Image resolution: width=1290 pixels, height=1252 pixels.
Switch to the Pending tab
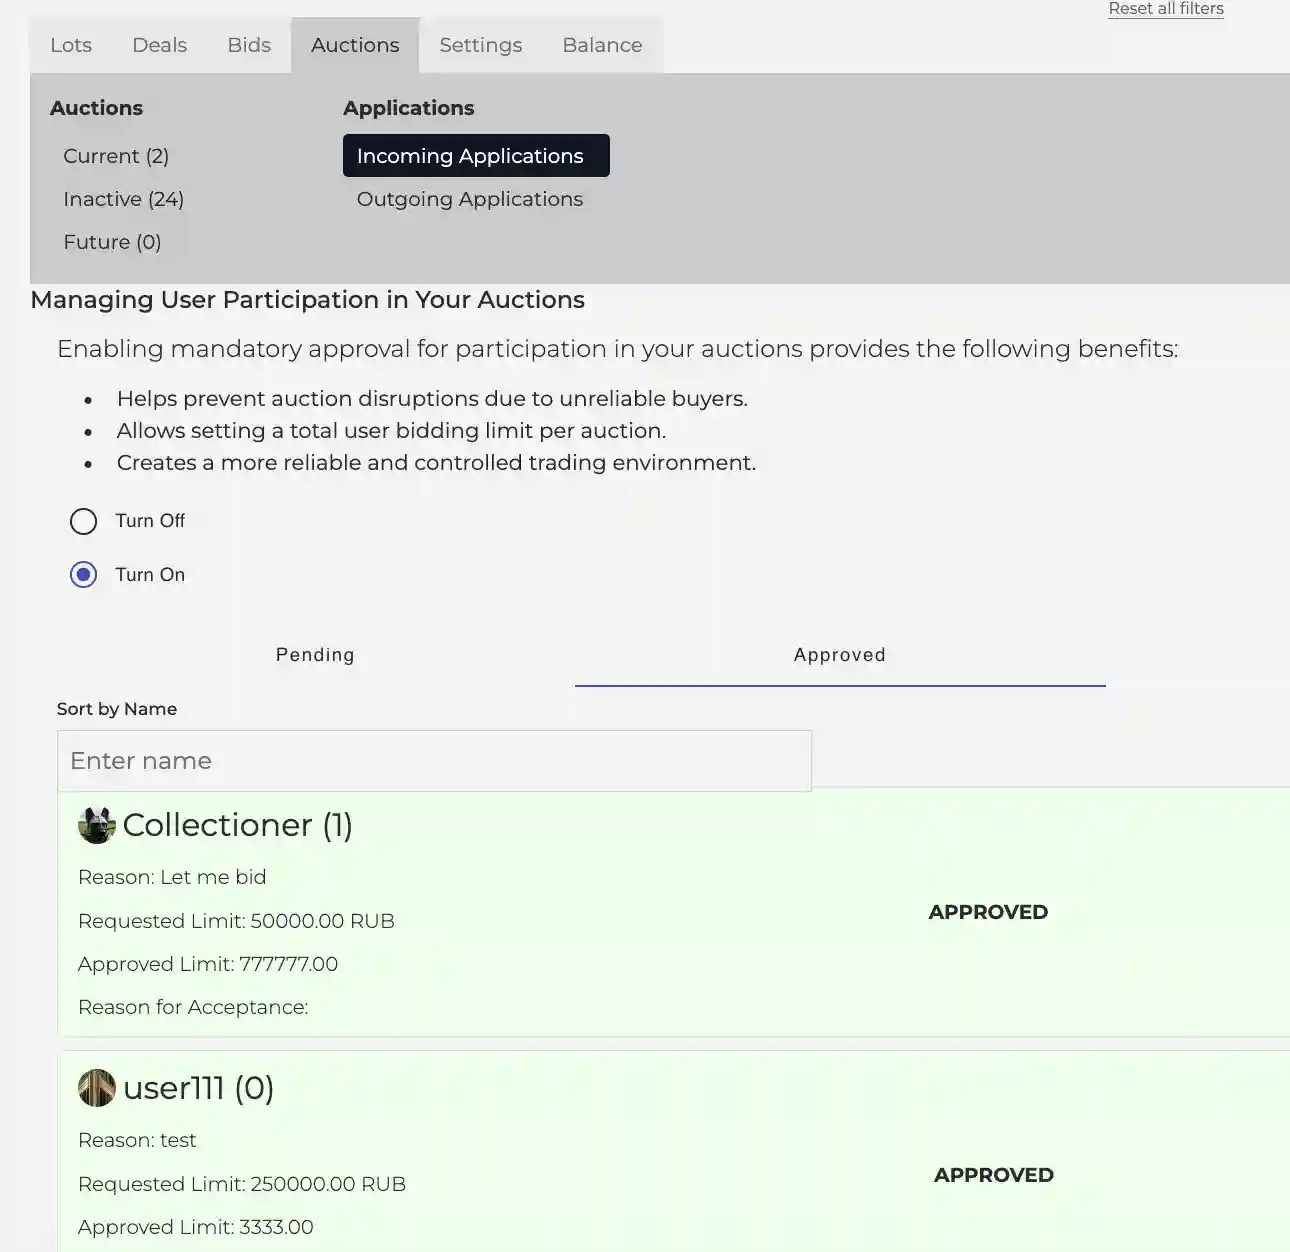315,655
